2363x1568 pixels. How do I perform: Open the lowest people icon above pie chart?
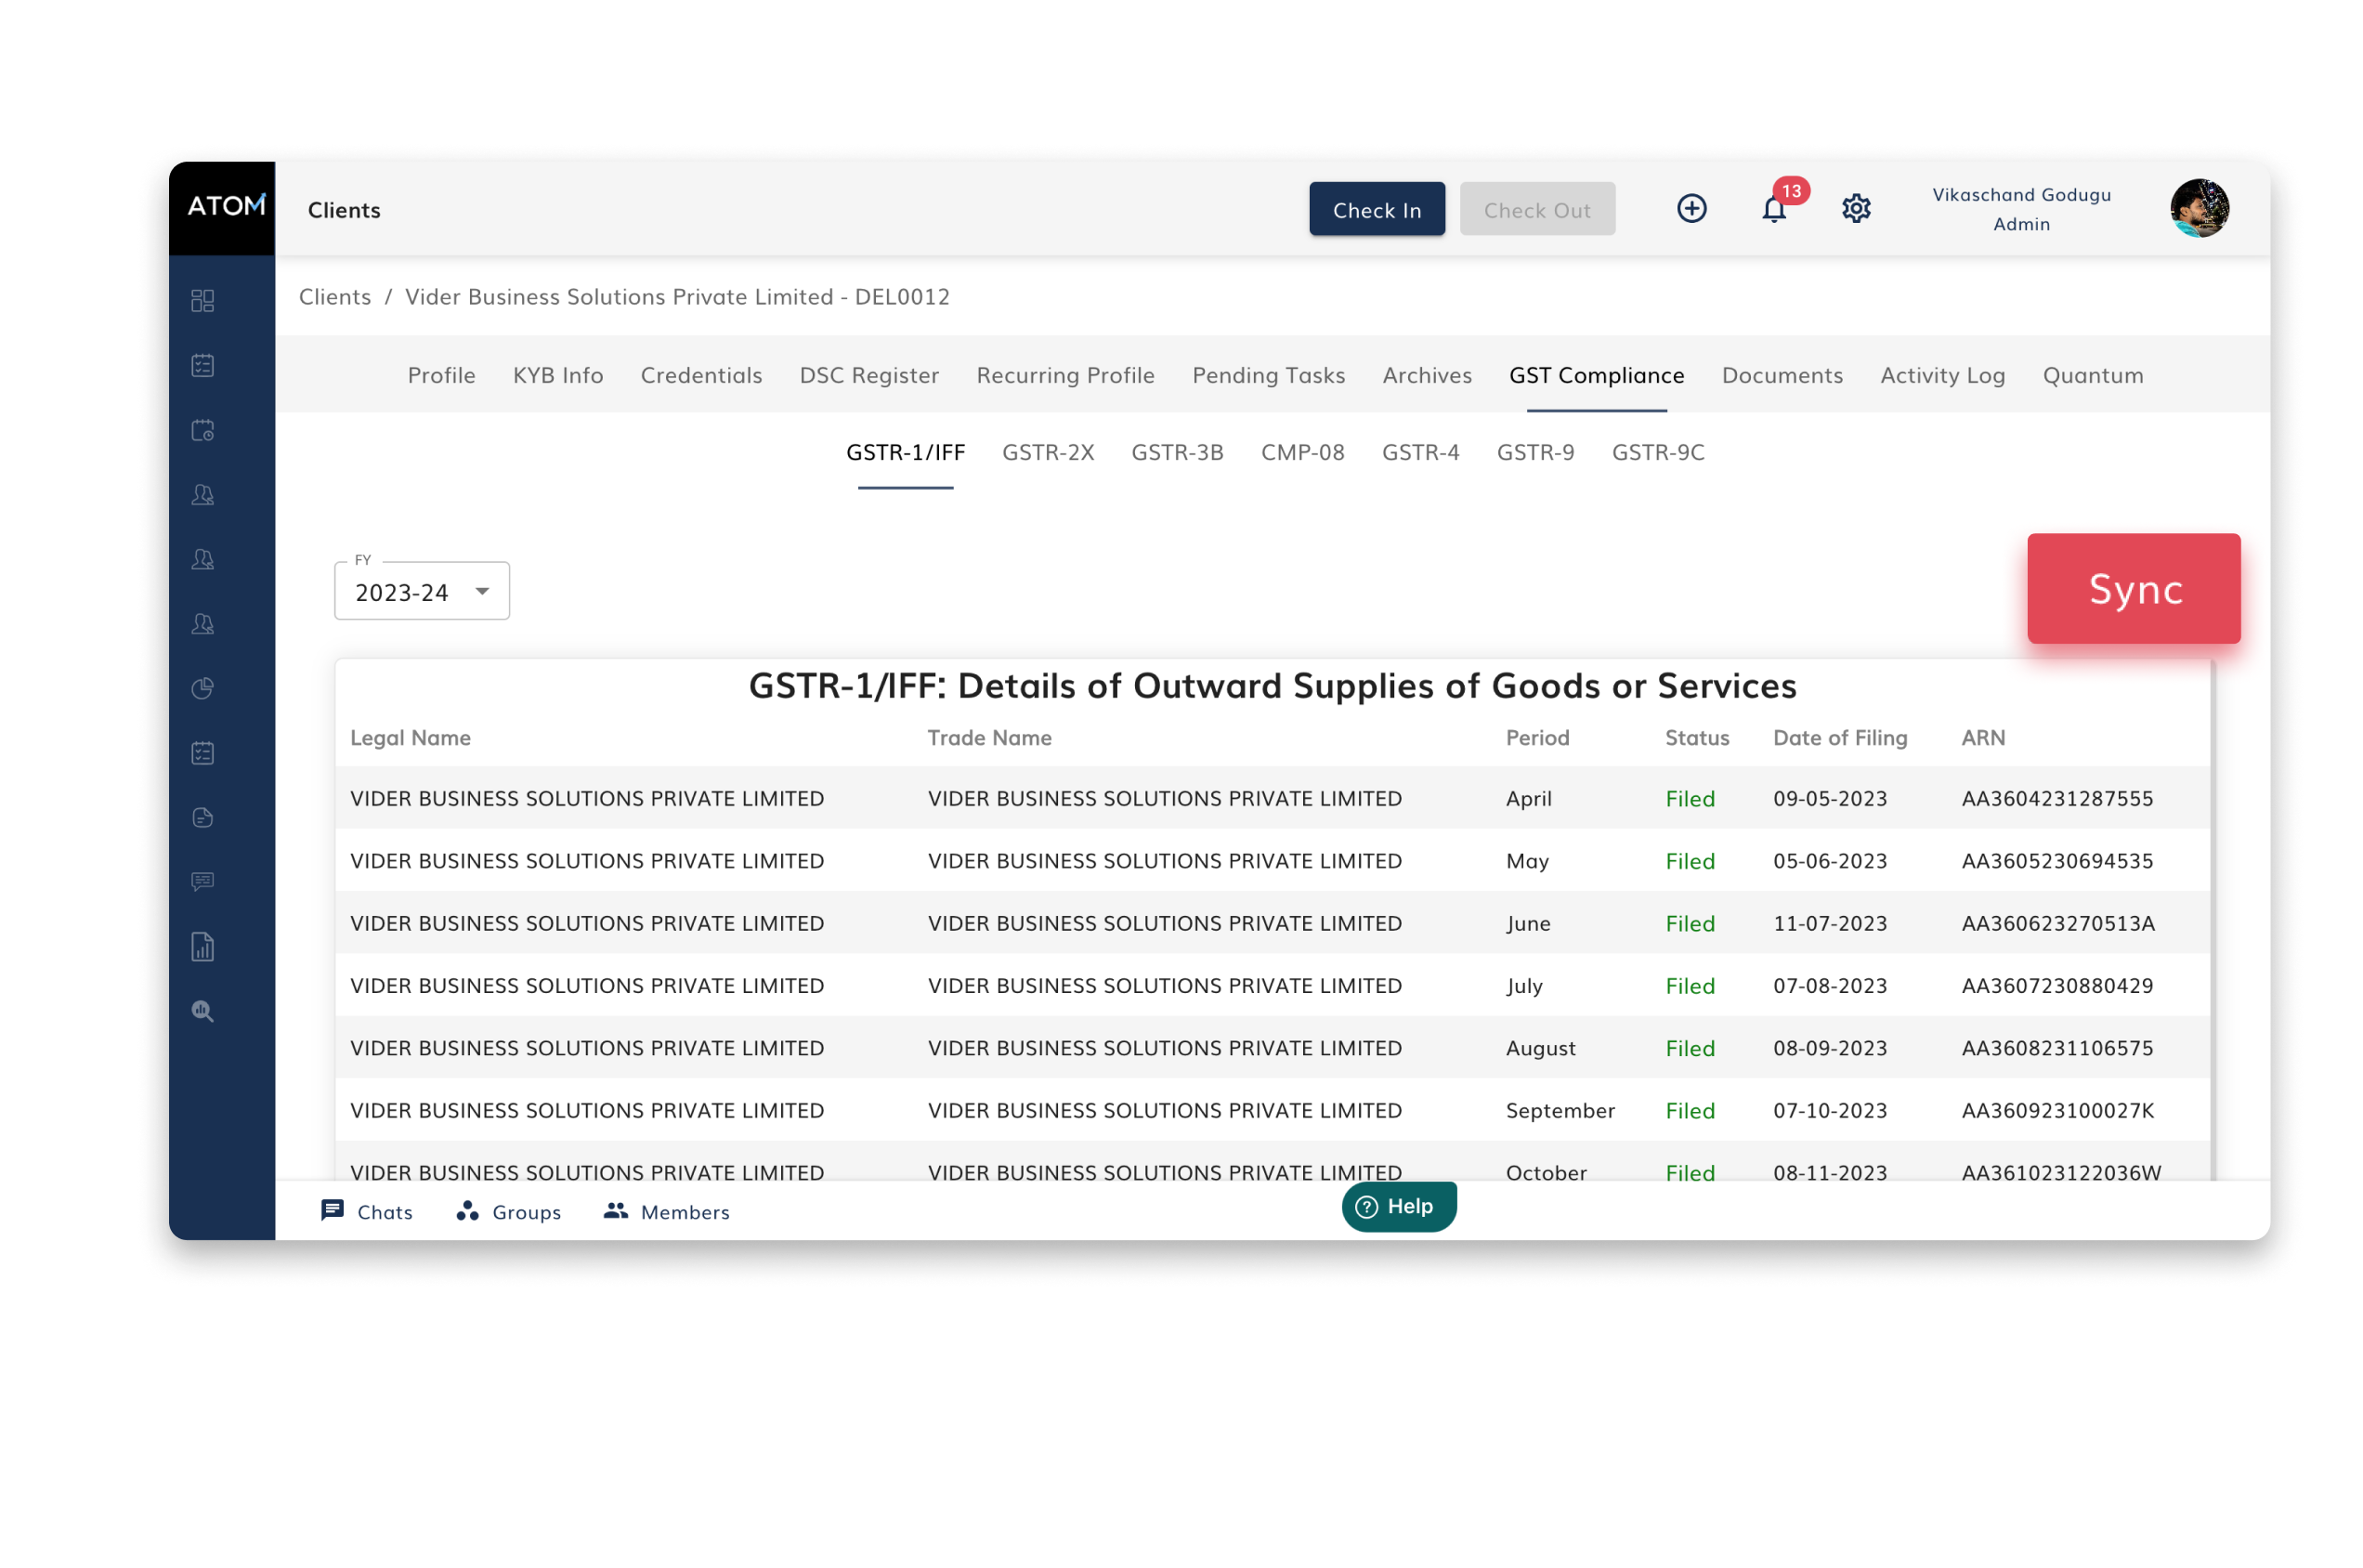(x=203, y=625)
